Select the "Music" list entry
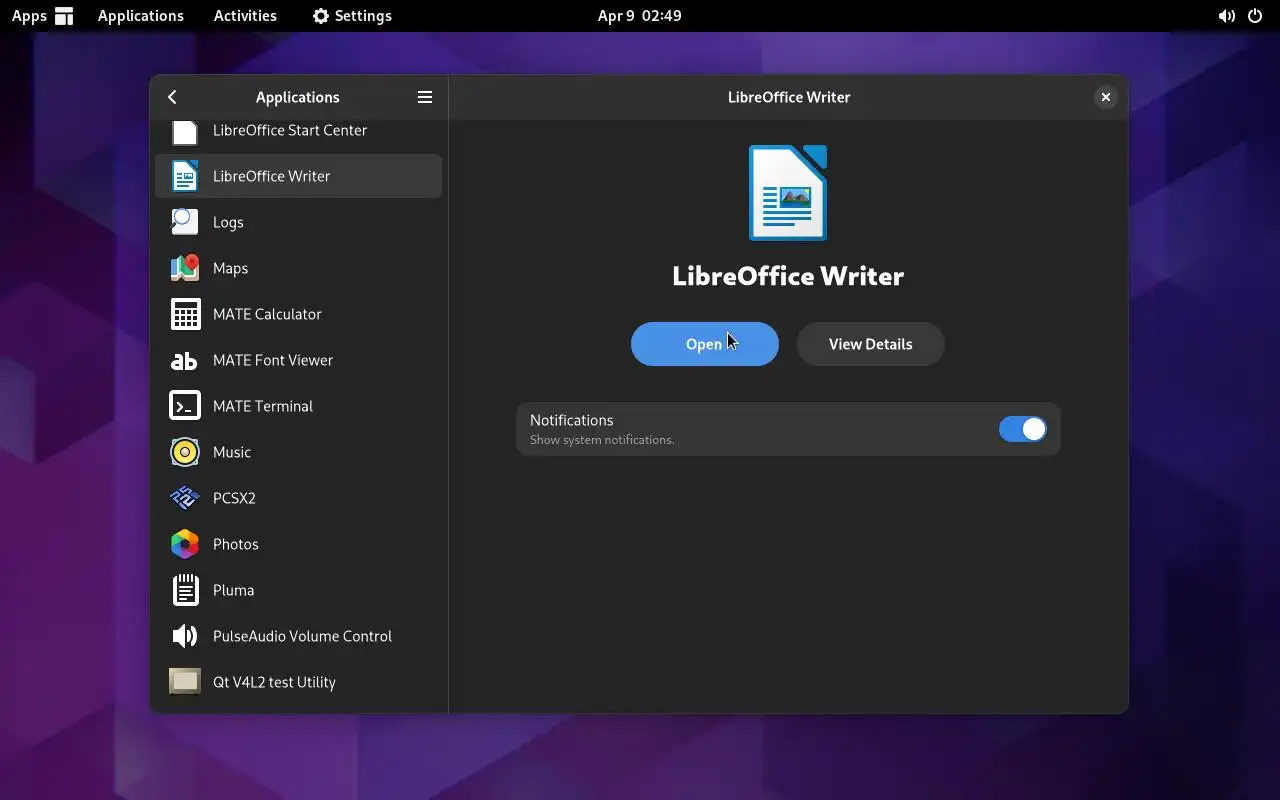This screenshot has width=1280, height=800. [298, 452]
